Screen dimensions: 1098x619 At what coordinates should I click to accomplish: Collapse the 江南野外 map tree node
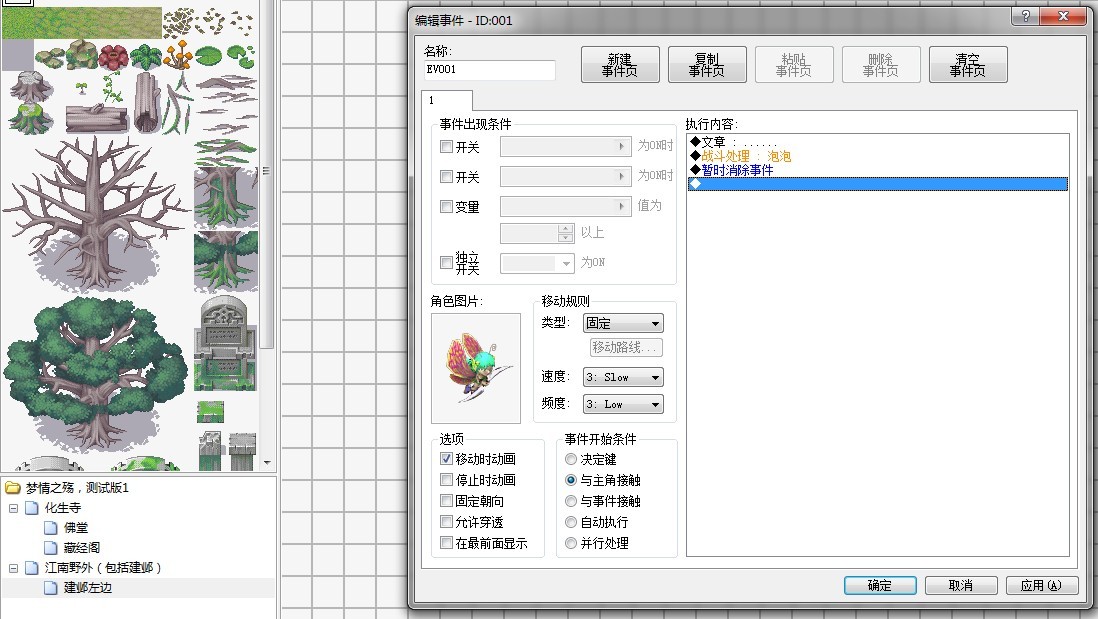coord(13,568)
